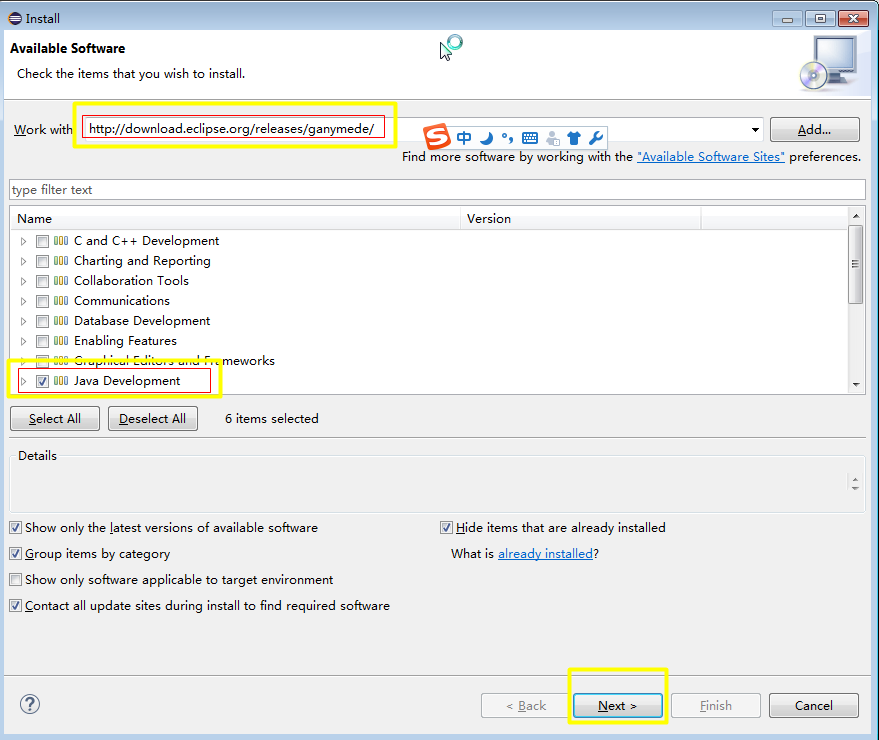The height and width of the screenshot is (740, 879).
Task: Expand the Communications node
Action: (x=23, y=302)
